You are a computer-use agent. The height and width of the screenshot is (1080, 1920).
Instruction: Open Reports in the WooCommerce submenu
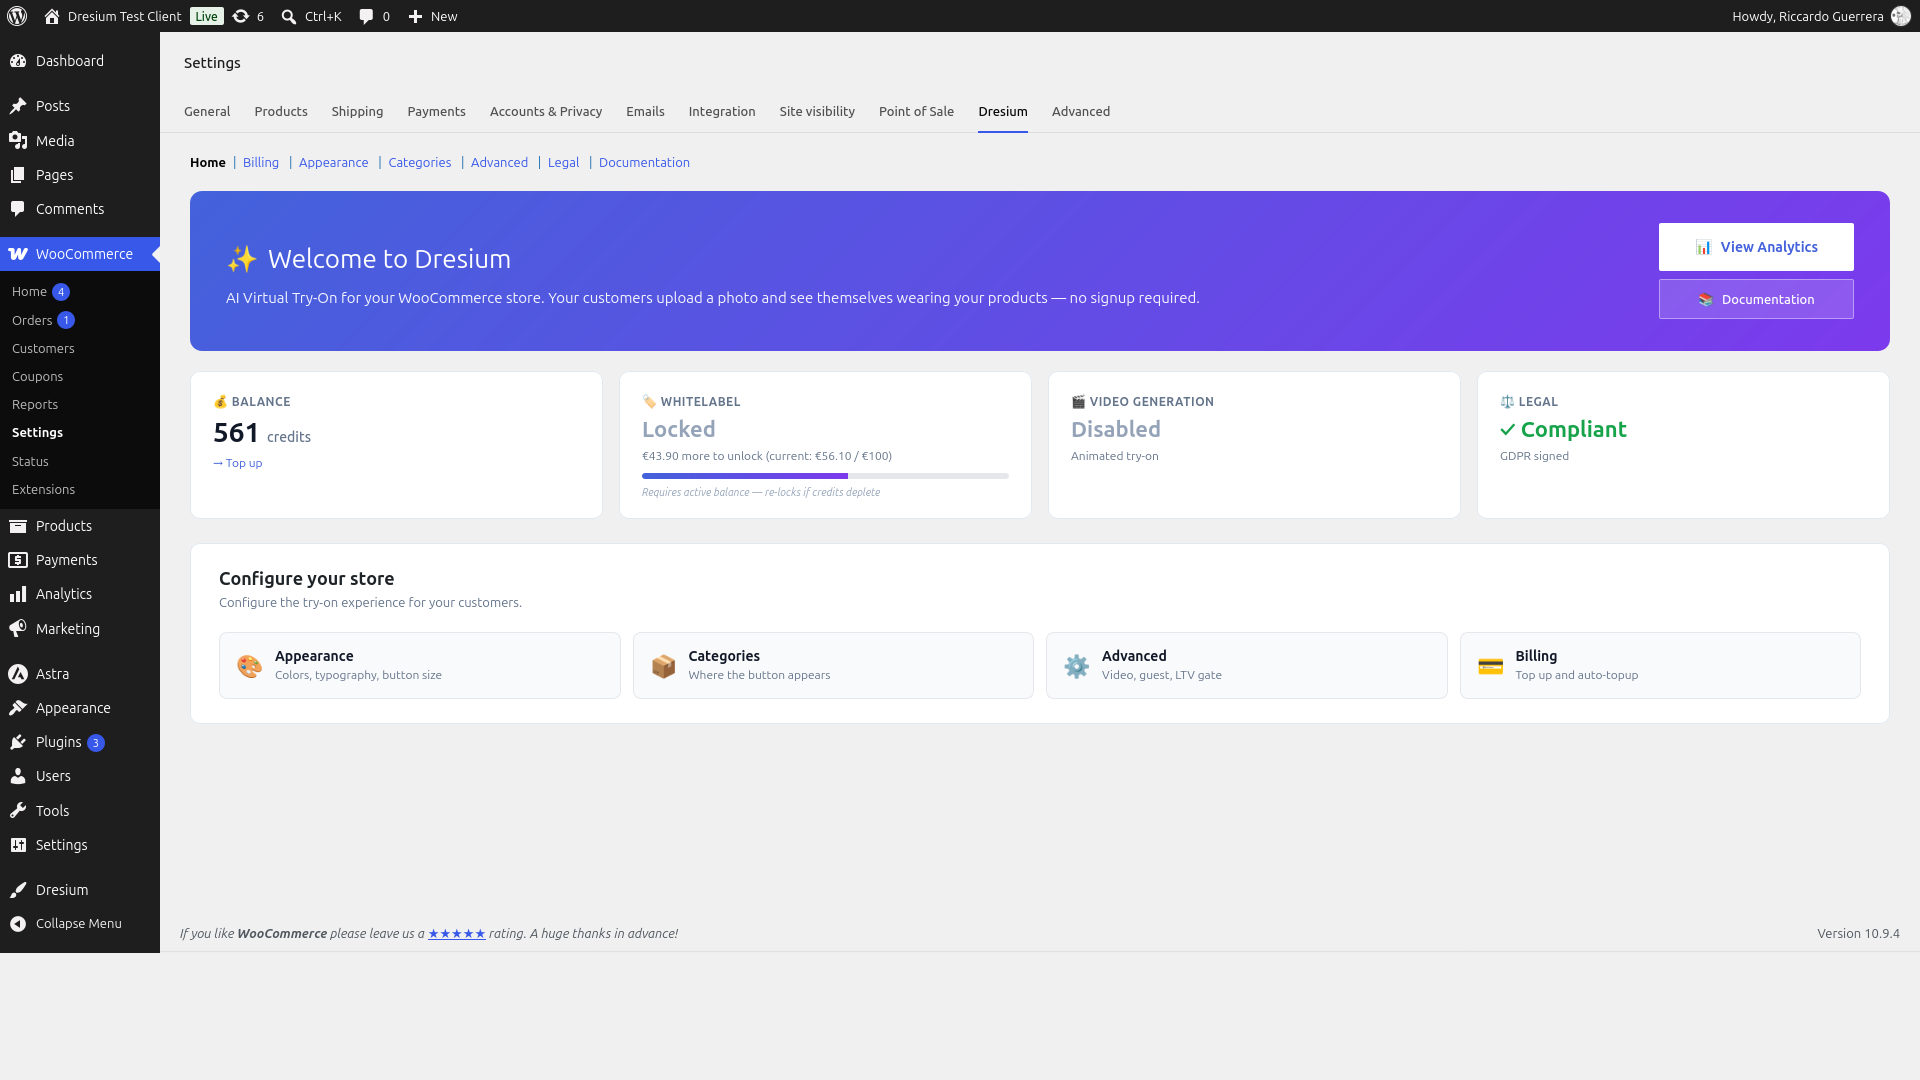(x=35, y=405)
